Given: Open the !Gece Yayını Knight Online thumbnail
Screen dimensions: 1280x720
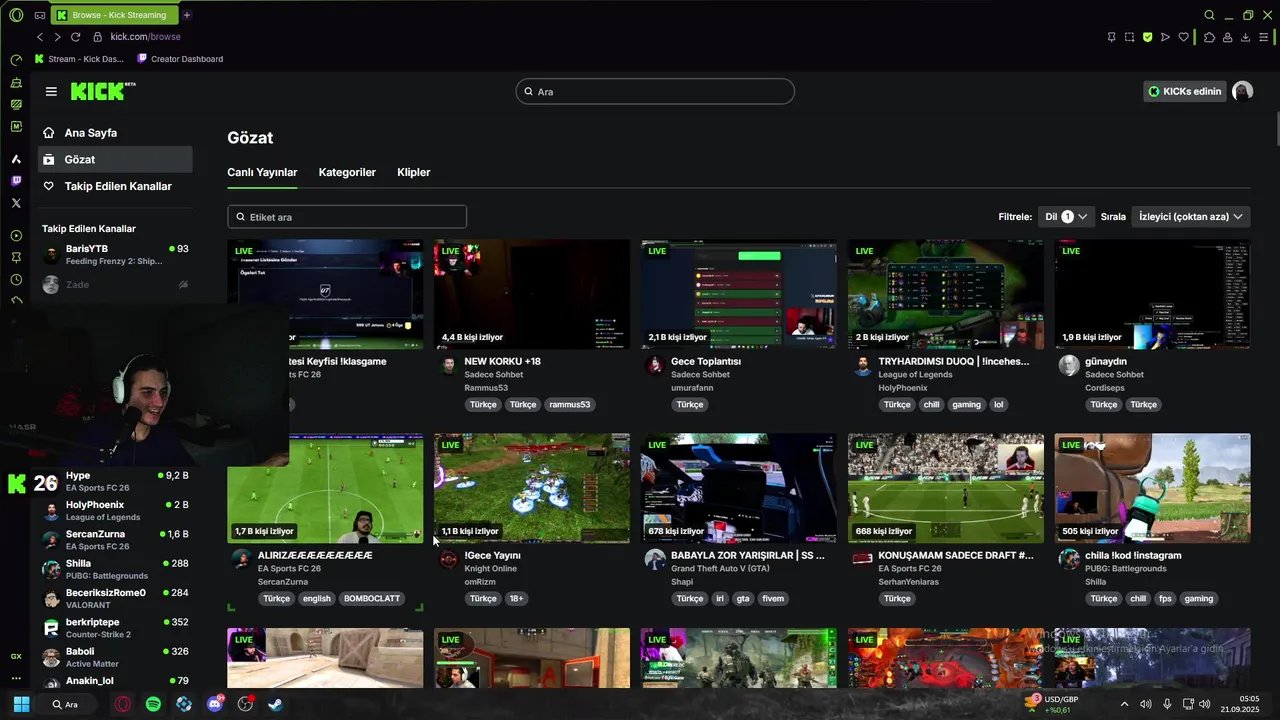Looking at the screenshot, I should click(532, 488).
